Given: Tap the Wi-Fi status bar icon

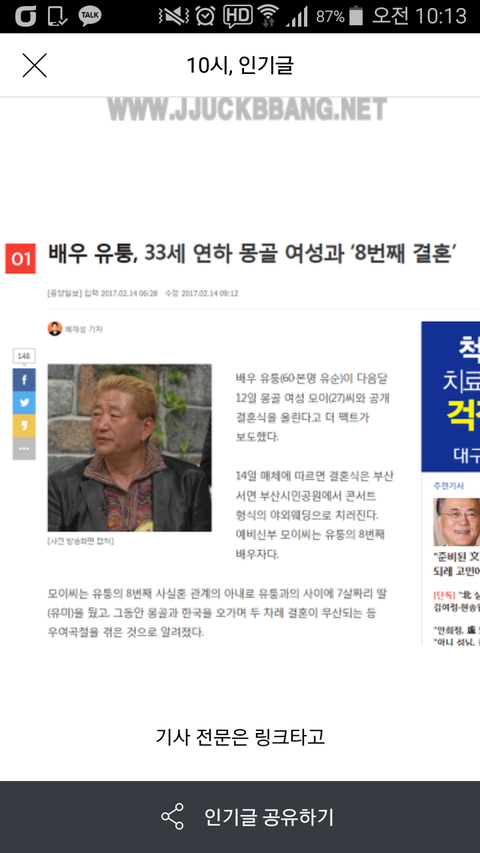Looking at the screenshot, I should pyautogui.click(x=268, y=16).
